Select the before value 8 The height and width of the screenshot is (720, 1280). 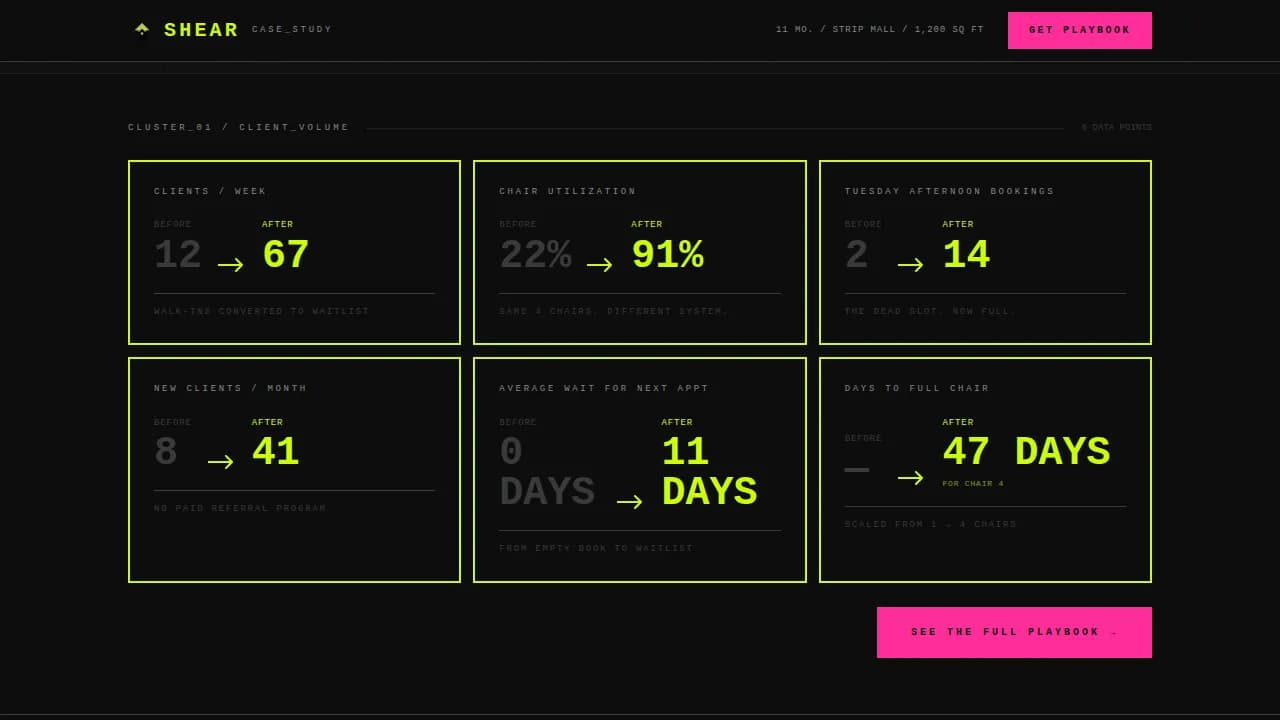(x=166, y=452)
